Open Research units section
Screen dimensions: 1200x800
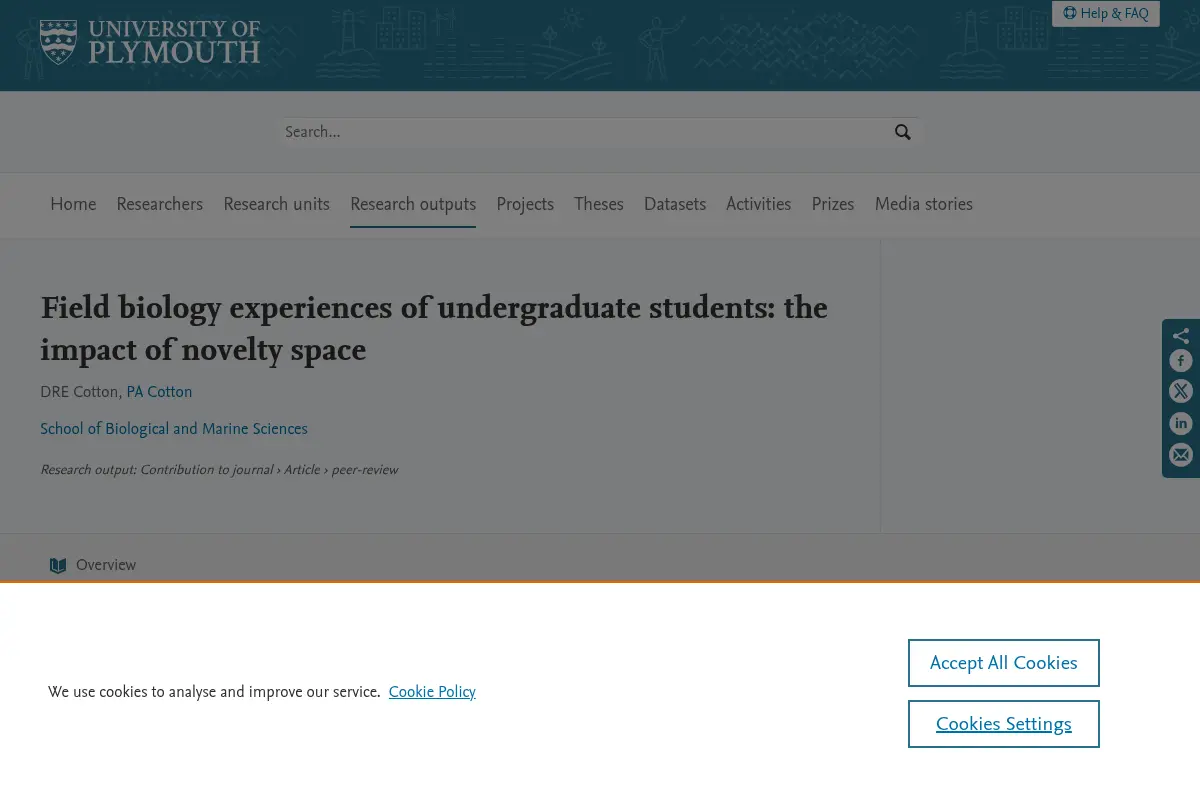click(x=276, y=204)
